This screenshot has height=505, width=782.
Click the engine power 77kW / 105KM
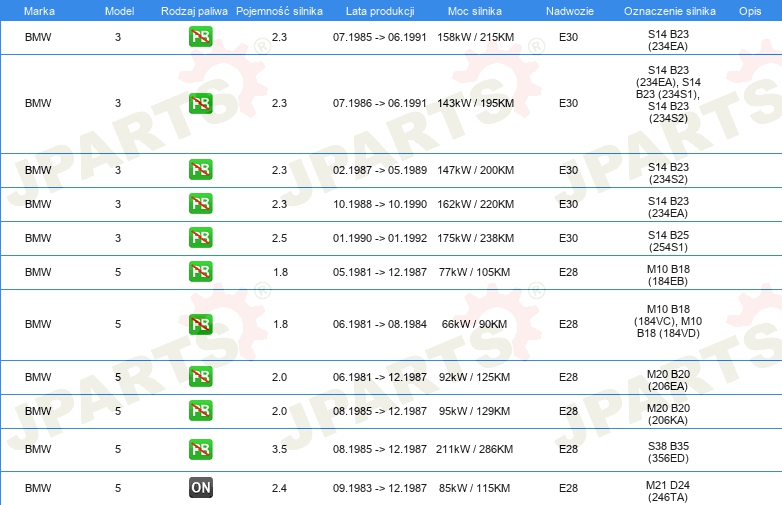coord(474,272)
